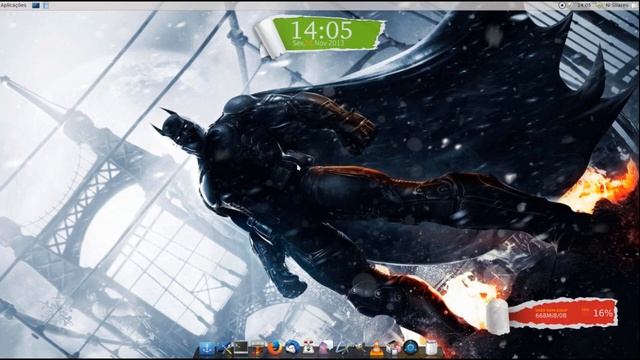This screenshot has height=360, width=640.
Task: Switch to the light second workspace in panel
Action: coord(45,5)
